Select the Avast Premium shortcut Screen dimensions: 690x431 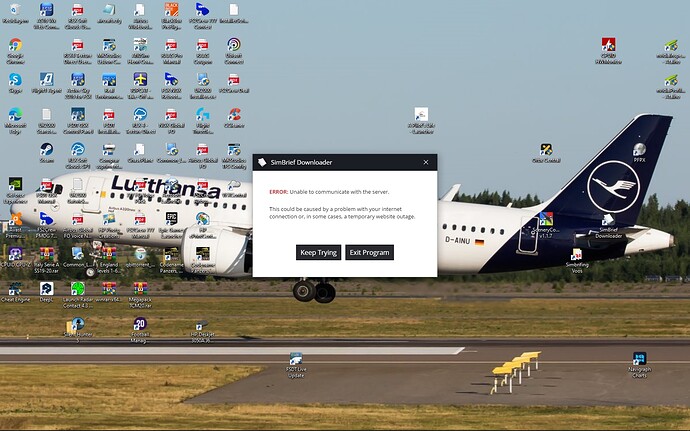[x=15, y=225]
